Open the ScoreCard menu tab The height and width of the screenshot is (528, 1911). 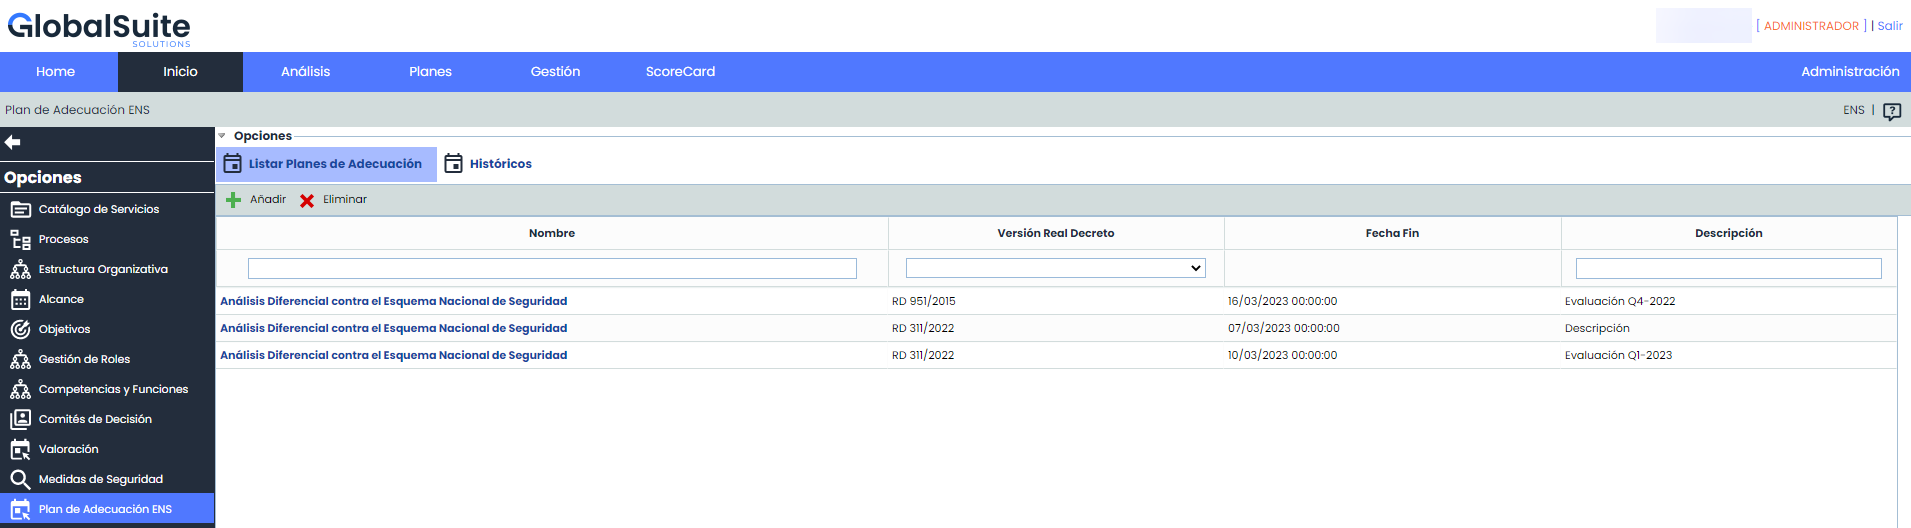(x=680, y=72)
